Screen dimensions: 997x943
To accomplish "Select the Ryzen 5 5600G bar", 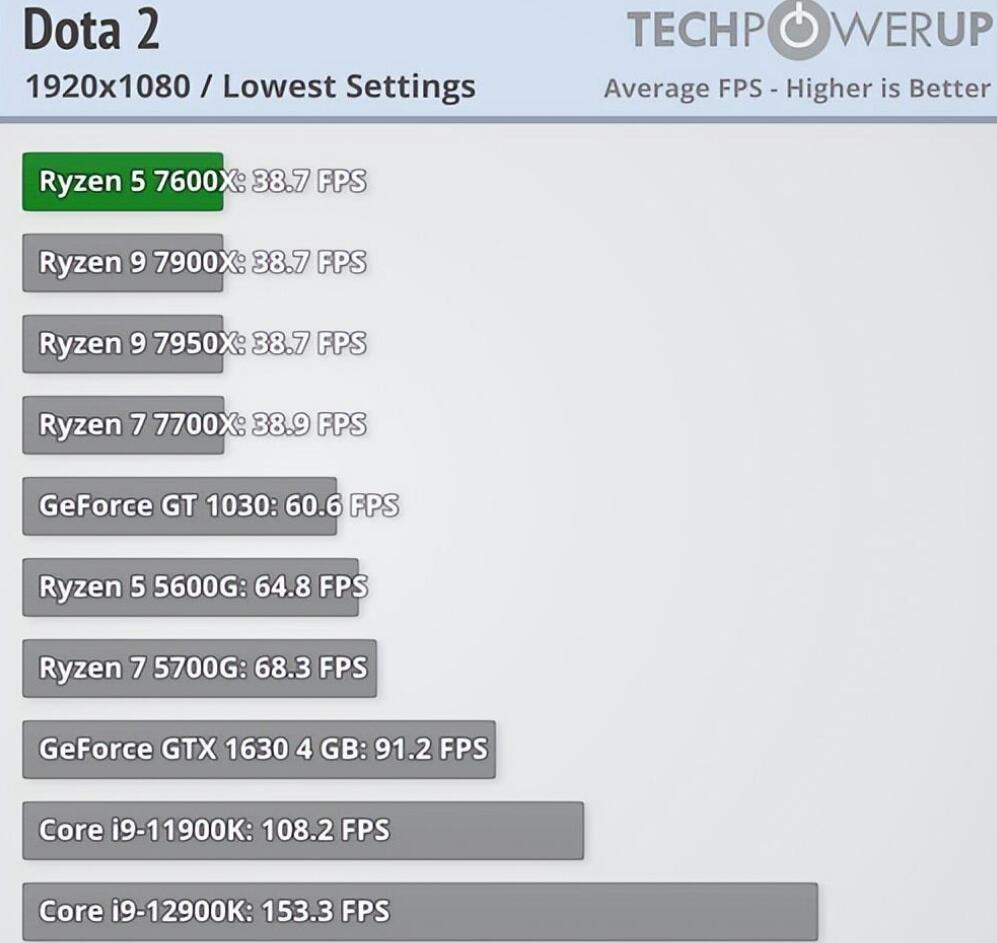I will click(x=190, y=587).
